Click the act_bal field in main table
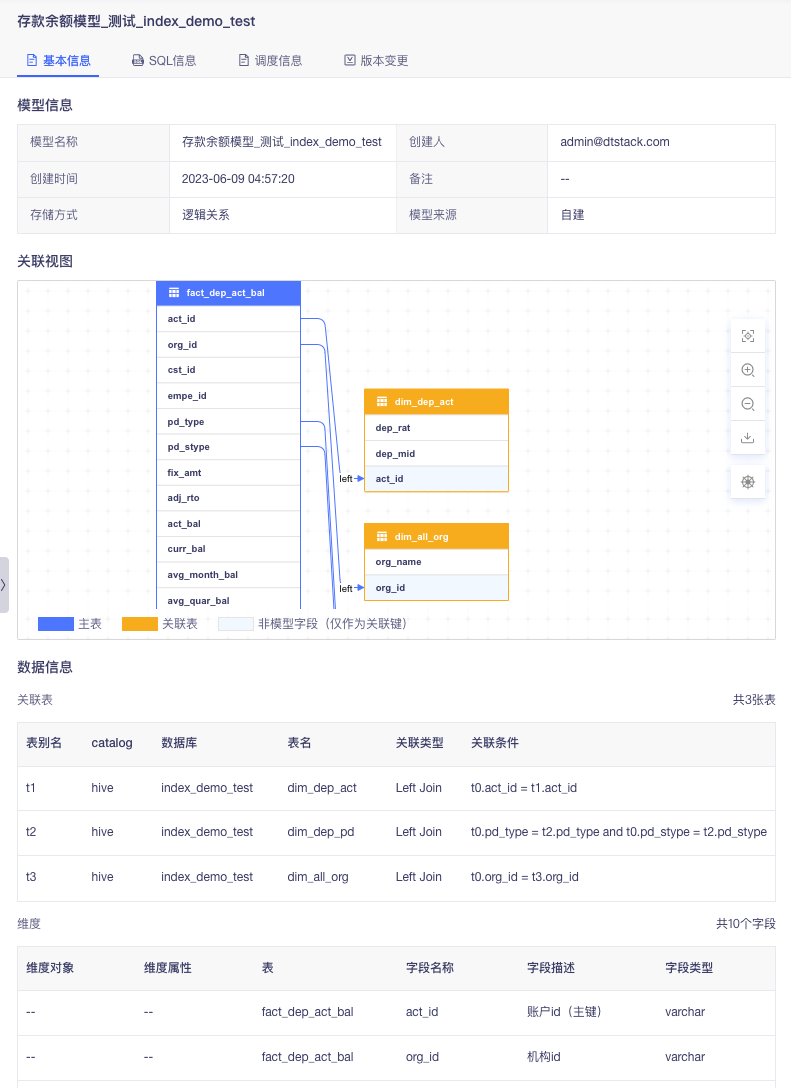The width and height of the screenshot is (791, 1088). (x=228, y=523)
